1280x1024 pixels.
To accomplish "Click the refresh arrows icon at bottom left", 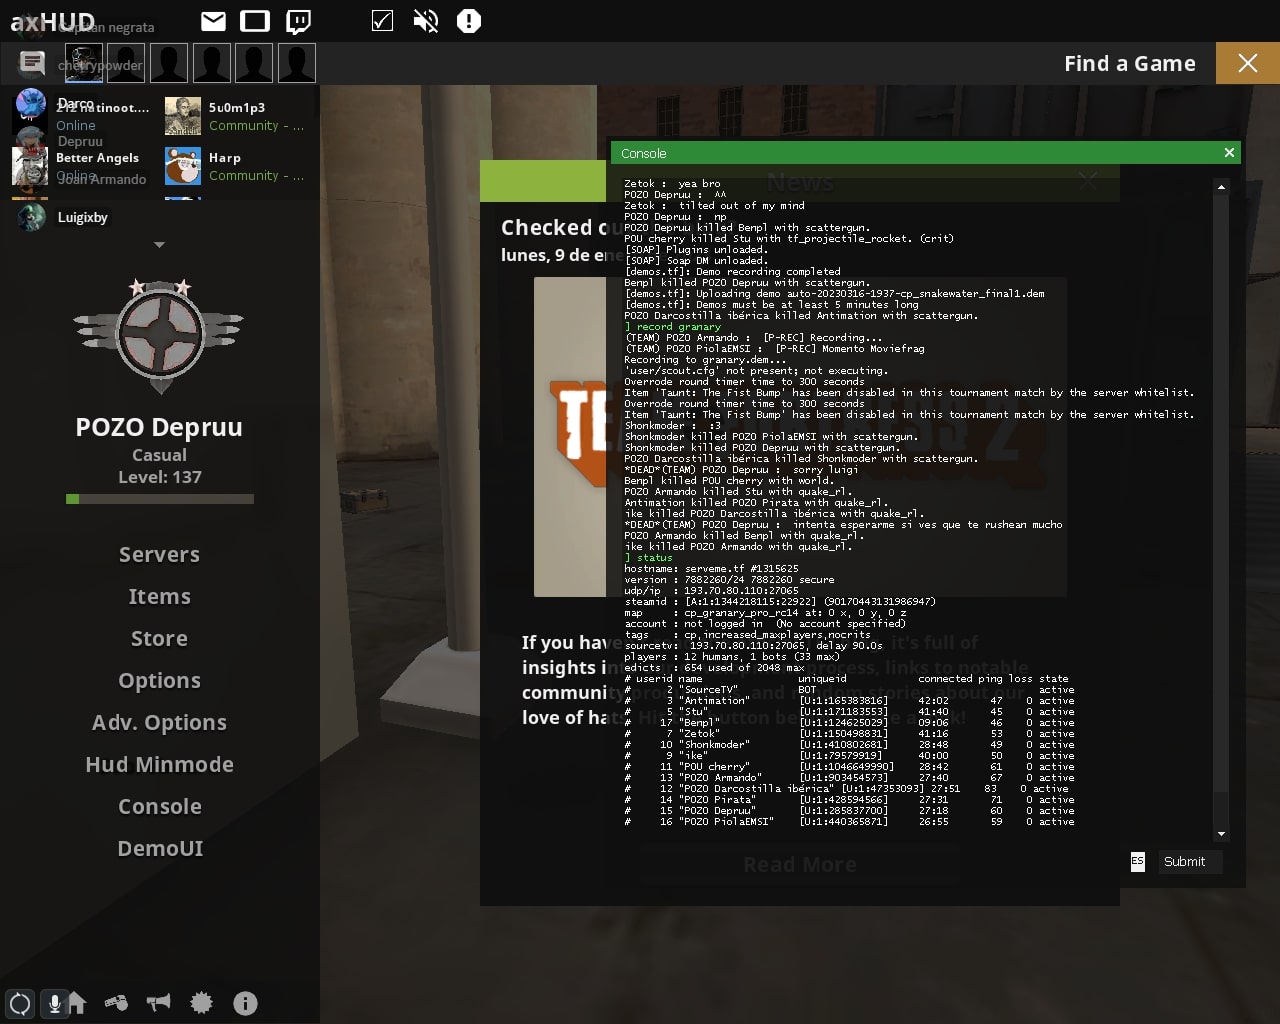I will coord(20,1003).
